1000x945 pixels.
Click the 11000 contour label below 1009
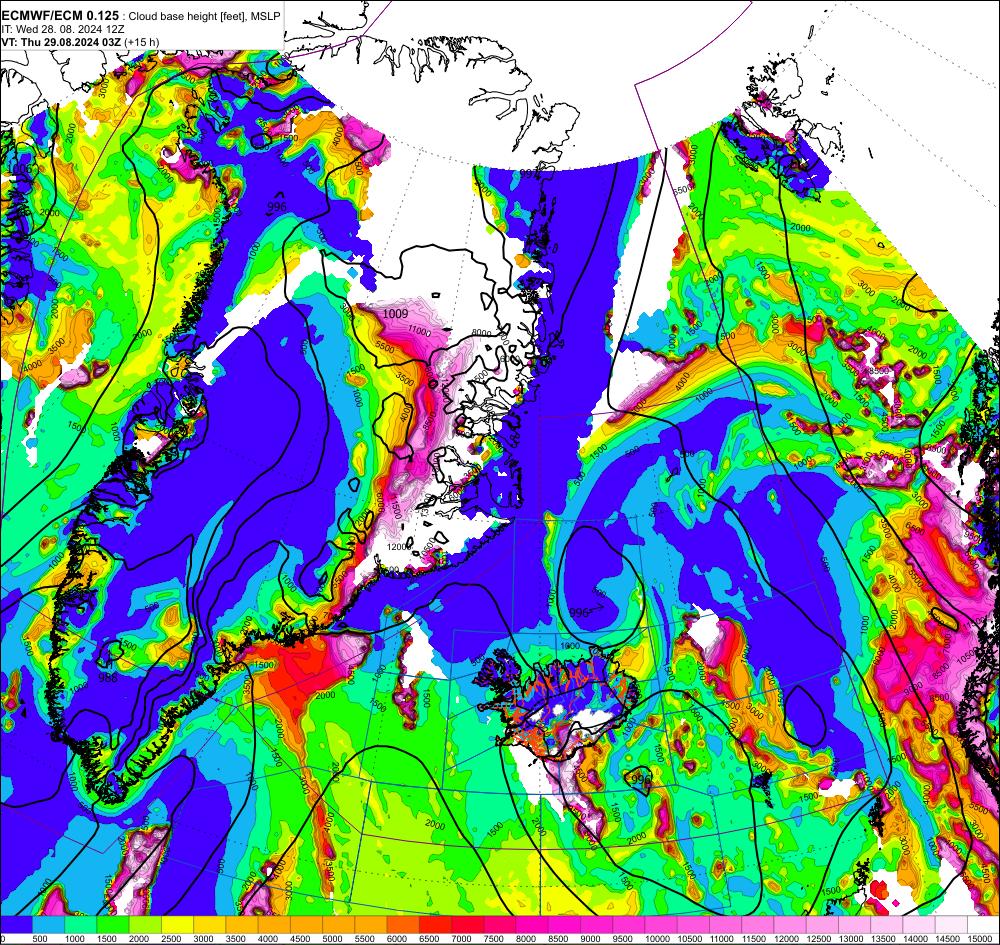(420, 331)
